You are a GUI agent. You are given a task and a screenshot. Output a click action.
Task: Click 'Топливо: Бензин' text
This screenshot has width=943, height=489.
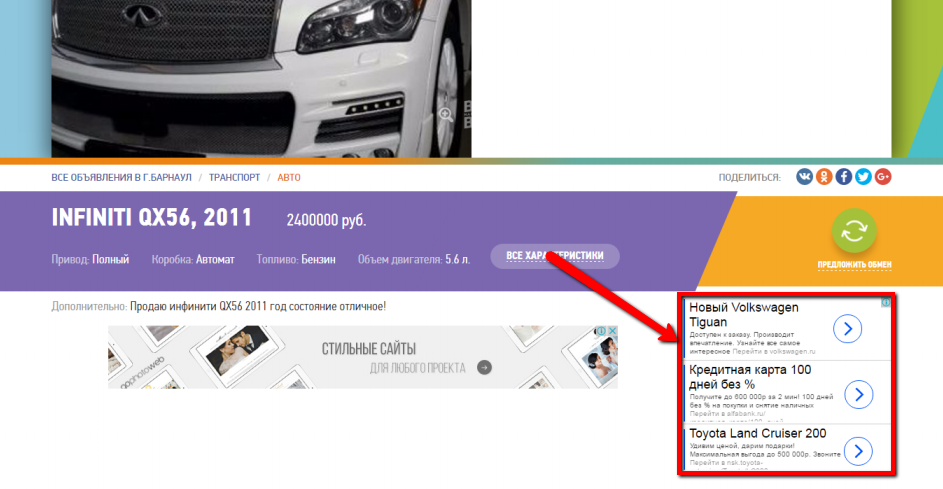tap(296, 259)
